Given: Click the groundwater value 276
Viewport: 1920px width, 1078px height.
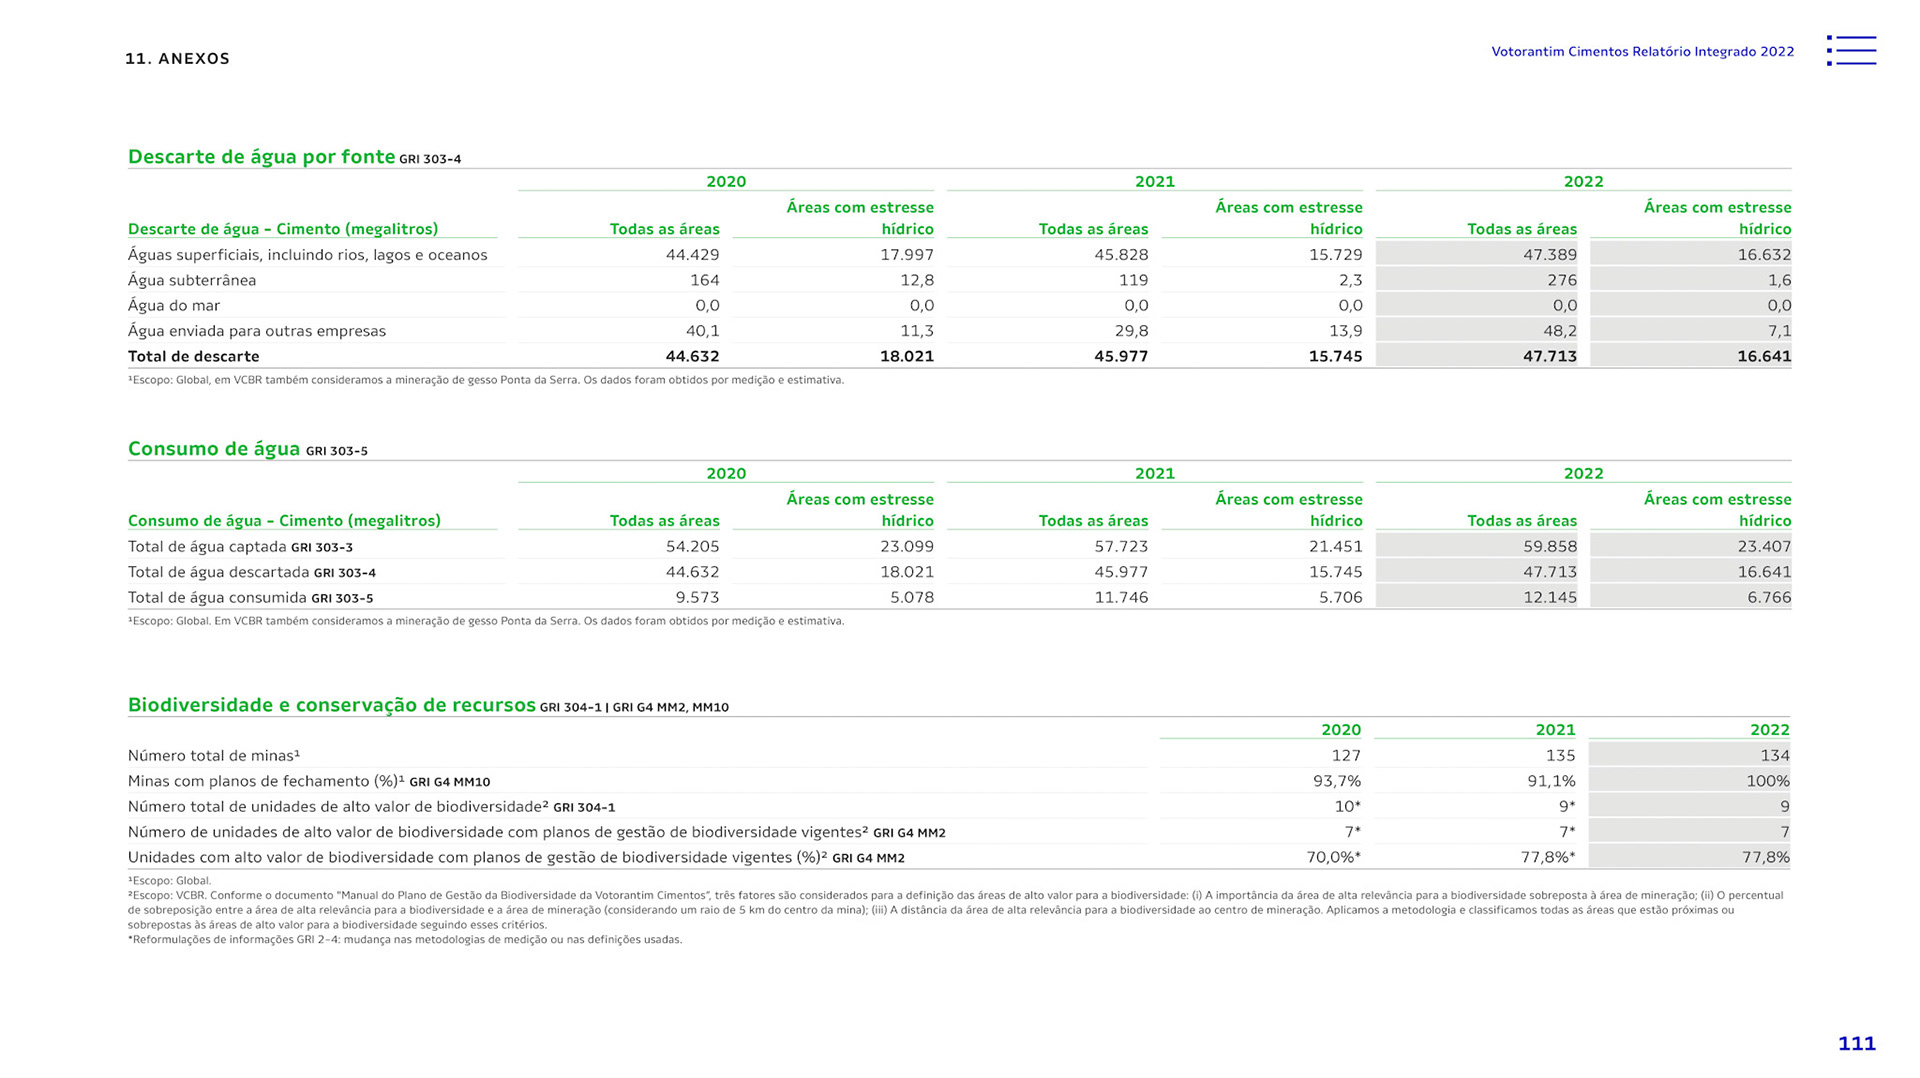Looking at the screenshot, I should [x=1562, y=281].
